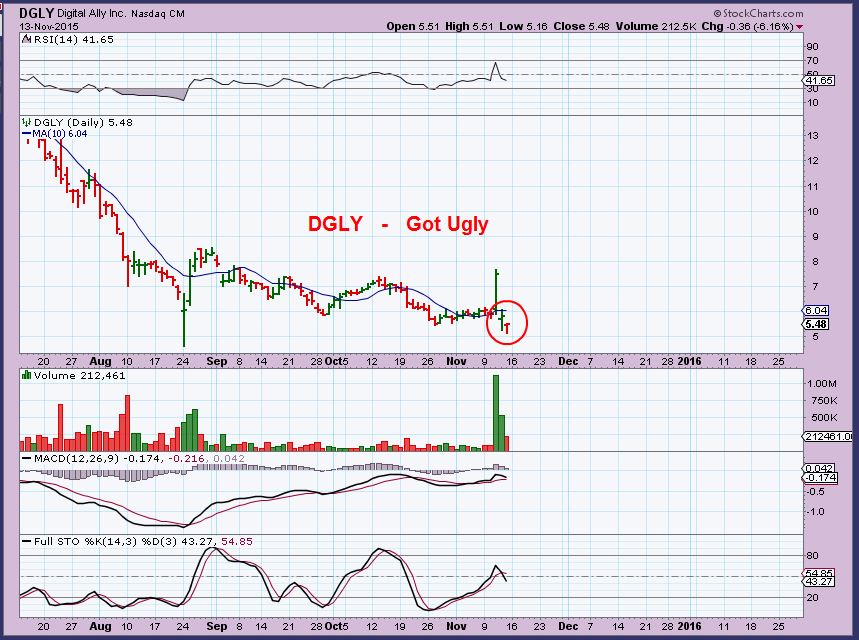Click the candlestick icon next to DGLY (Daily)
The height and width of the screenshot is (640, 859).
[26, 122]
